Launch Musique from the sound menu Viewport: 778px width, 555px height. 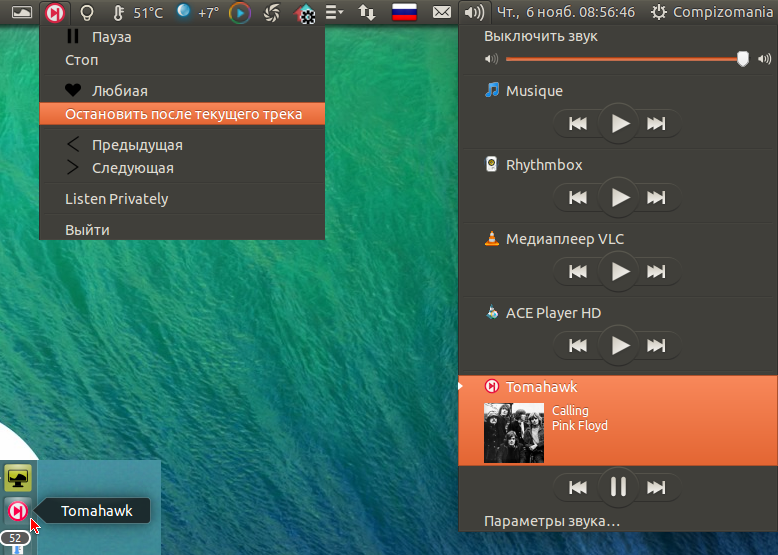pyautogui.click(x=618, y=91)
